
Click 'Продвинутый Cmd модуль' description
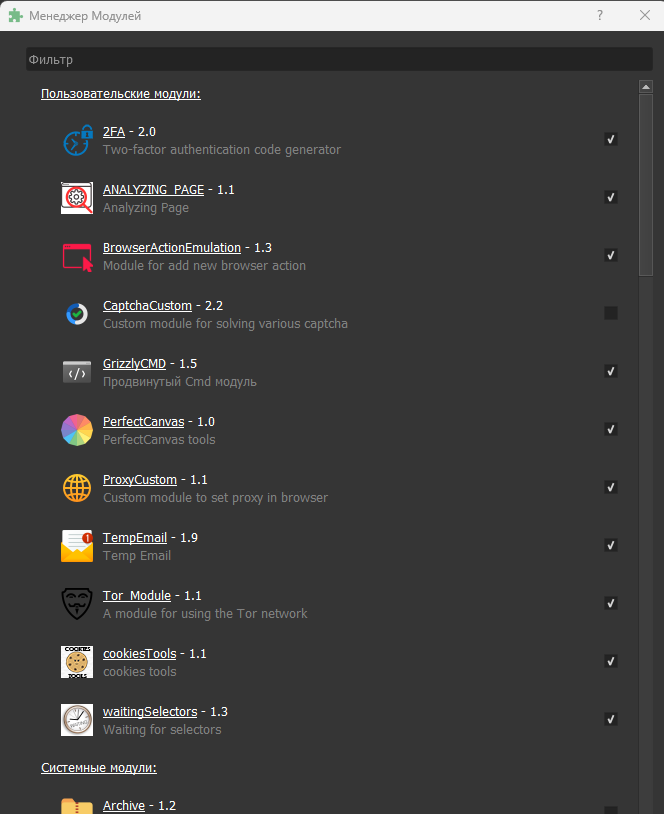coord(180,382)
